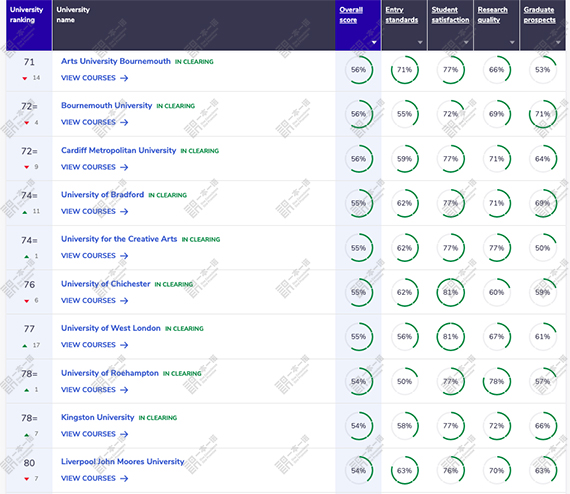Screen dimensions: 570x494
Task: Sort by Research quality header link
Action: [x=492, y=15]
